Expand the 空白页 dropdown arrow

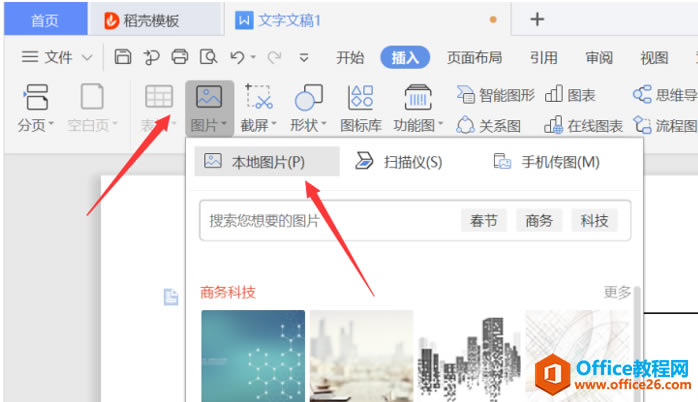pos(115,124)
